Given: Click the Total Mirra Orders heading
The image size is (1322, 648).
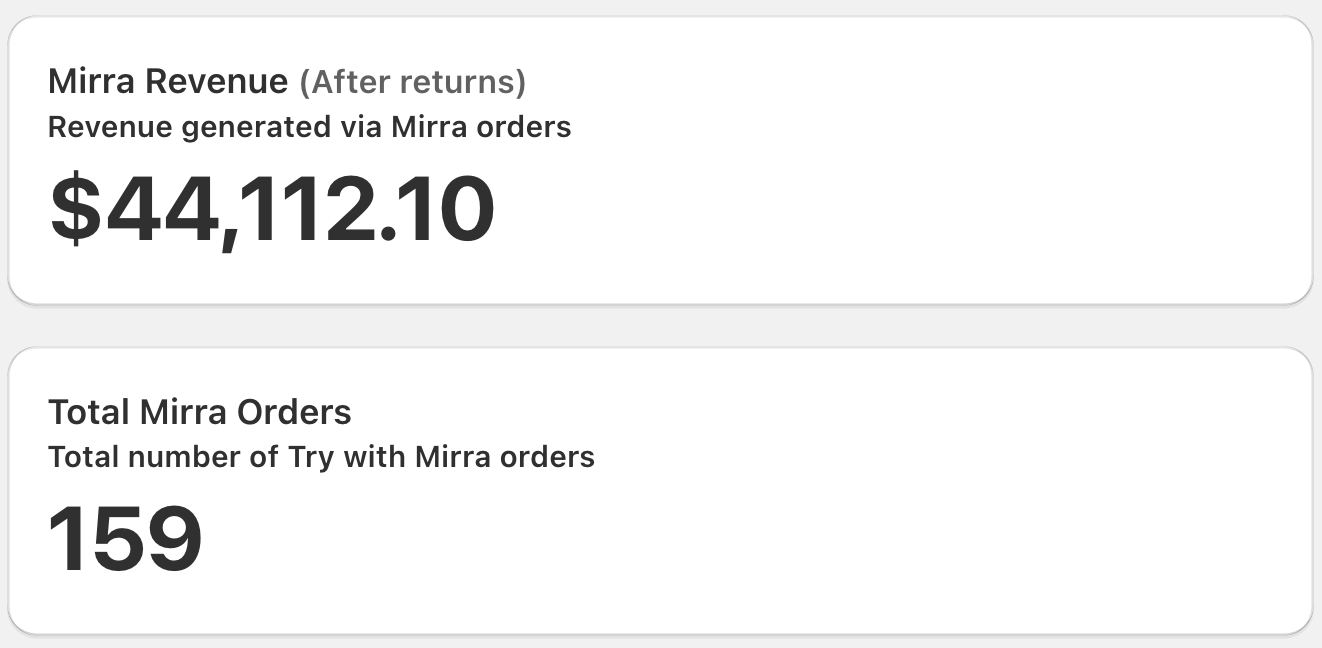Looking at the screenshot, I should (x=199, y=412).
